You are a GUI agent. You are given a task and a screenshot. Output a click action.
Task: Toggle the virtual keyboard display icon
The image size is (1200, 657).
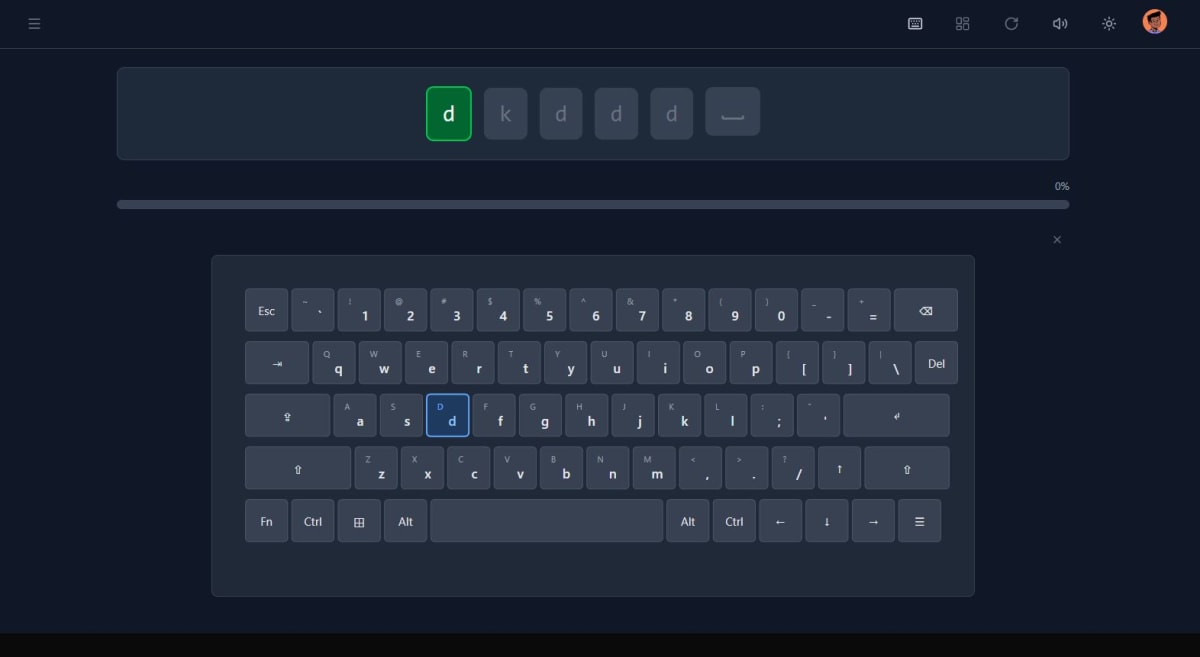pyautogui.click(x=915, y=23)
